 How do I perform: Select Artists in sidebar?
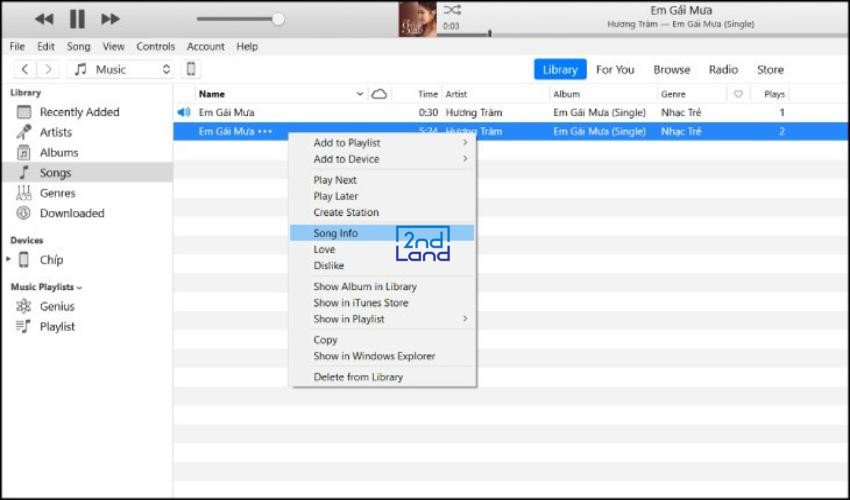tap(87, 132)
